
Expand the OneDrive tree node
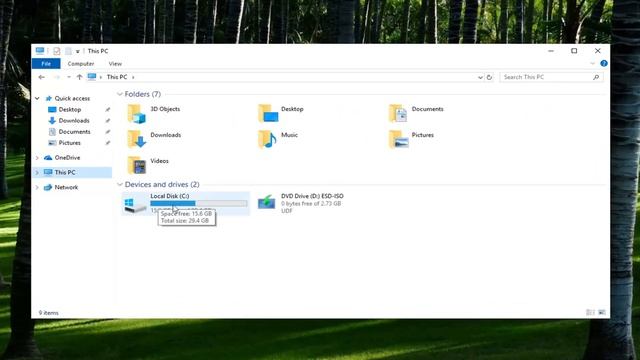pos(37,158)
